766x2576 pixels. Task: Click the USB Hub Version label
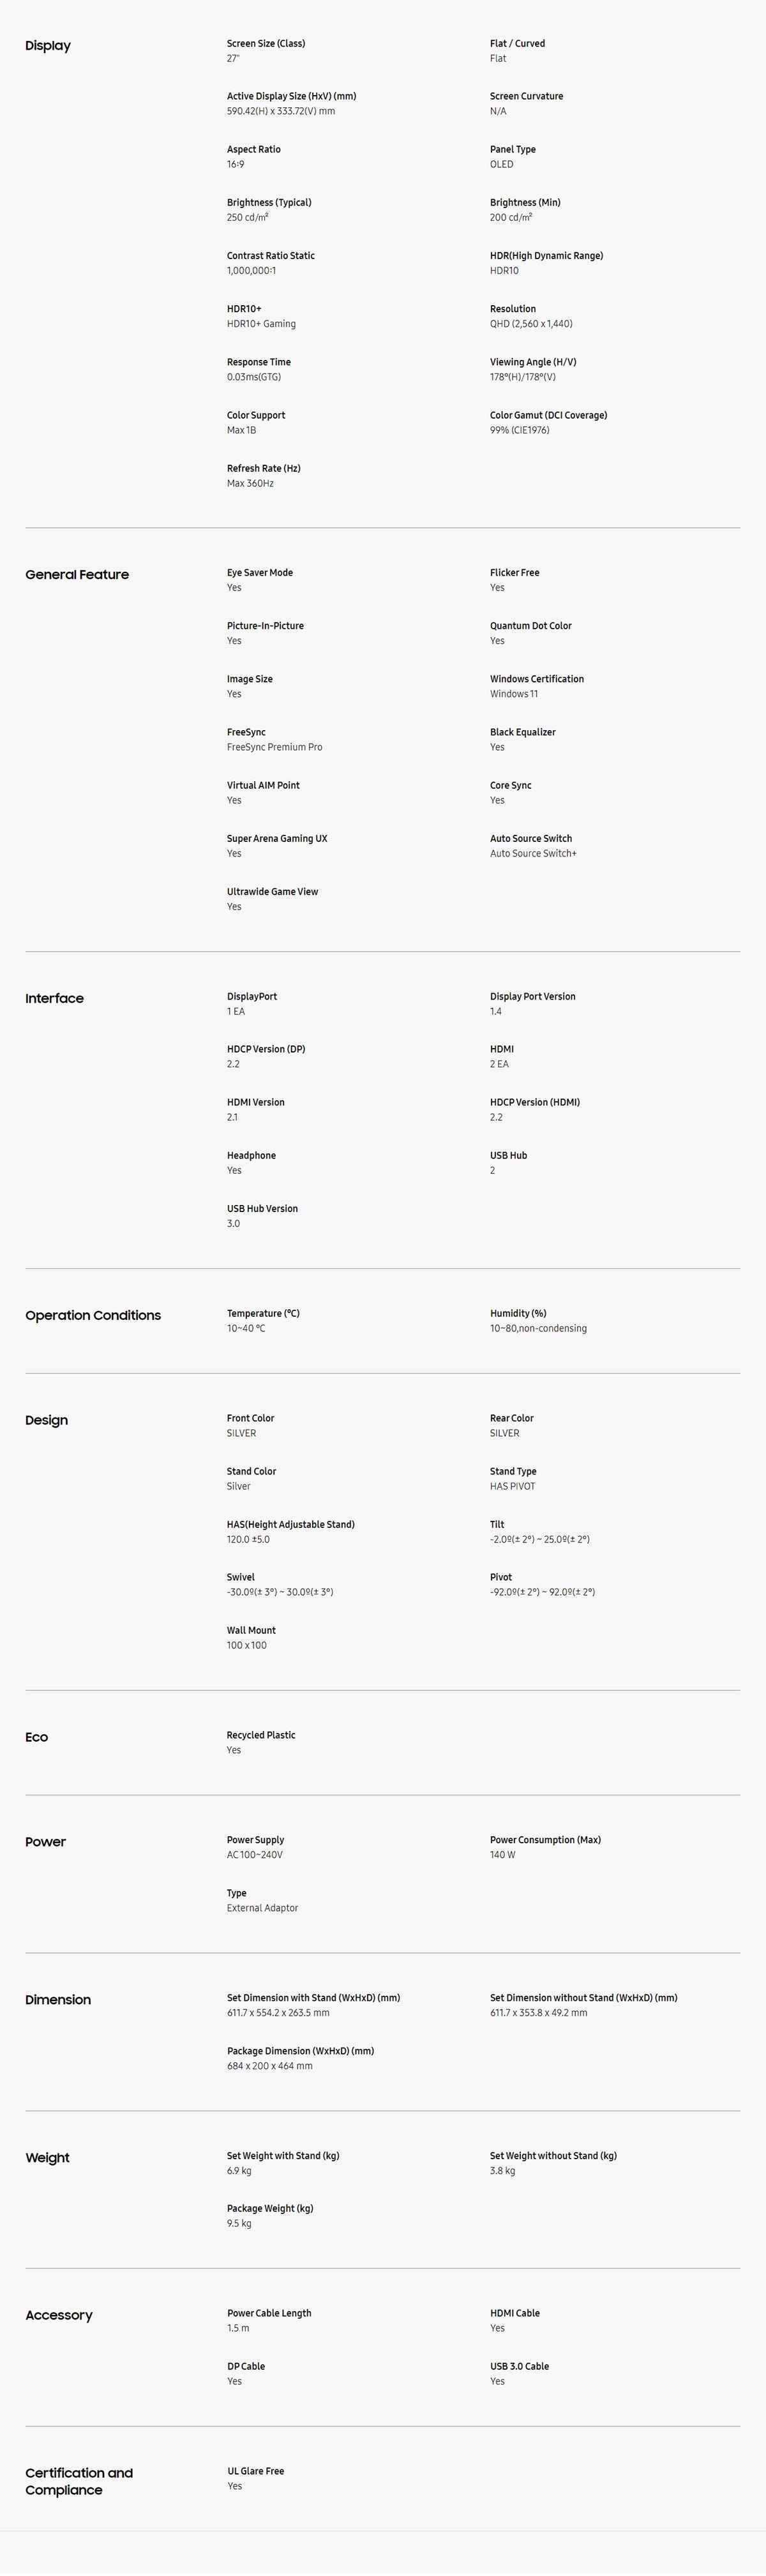coord(262,1209)
